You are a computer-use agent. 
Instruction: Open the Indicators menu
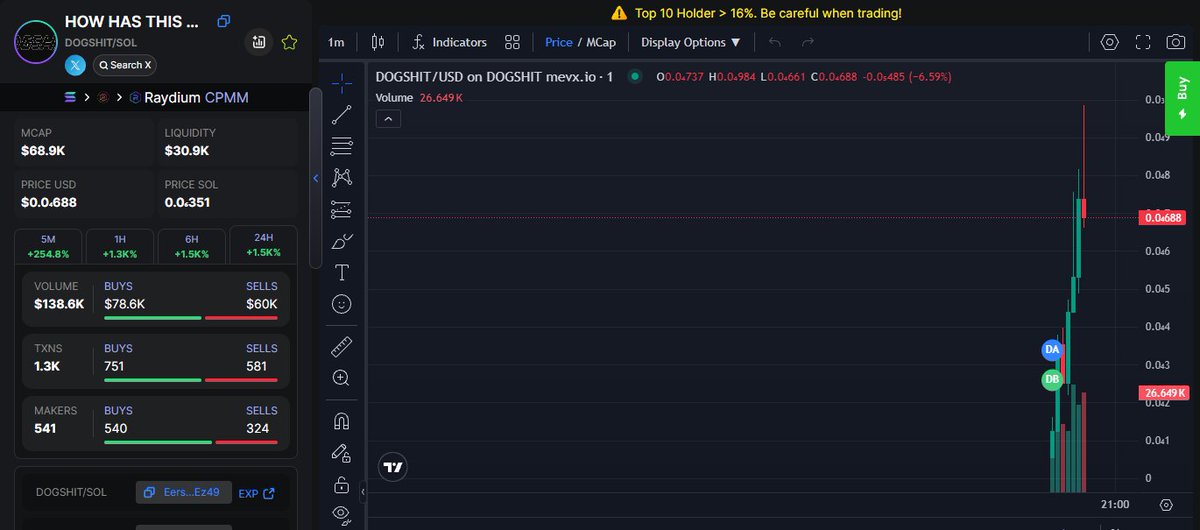tap(449, 42)
